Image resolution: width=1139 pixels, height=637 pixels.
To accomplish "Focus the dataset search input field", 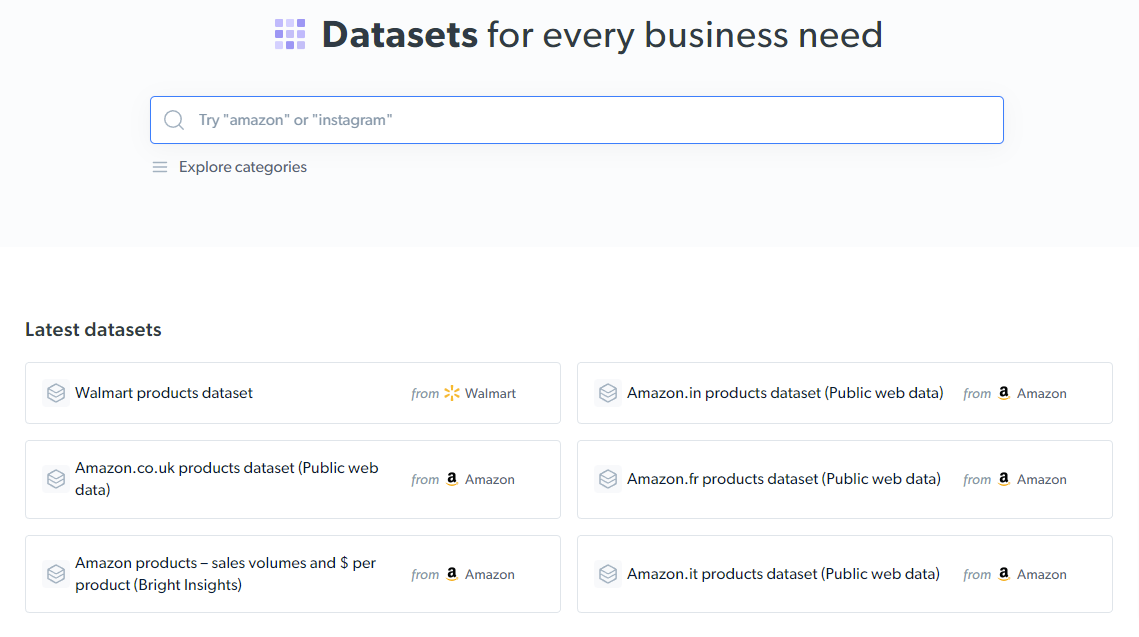I will 590,120.
